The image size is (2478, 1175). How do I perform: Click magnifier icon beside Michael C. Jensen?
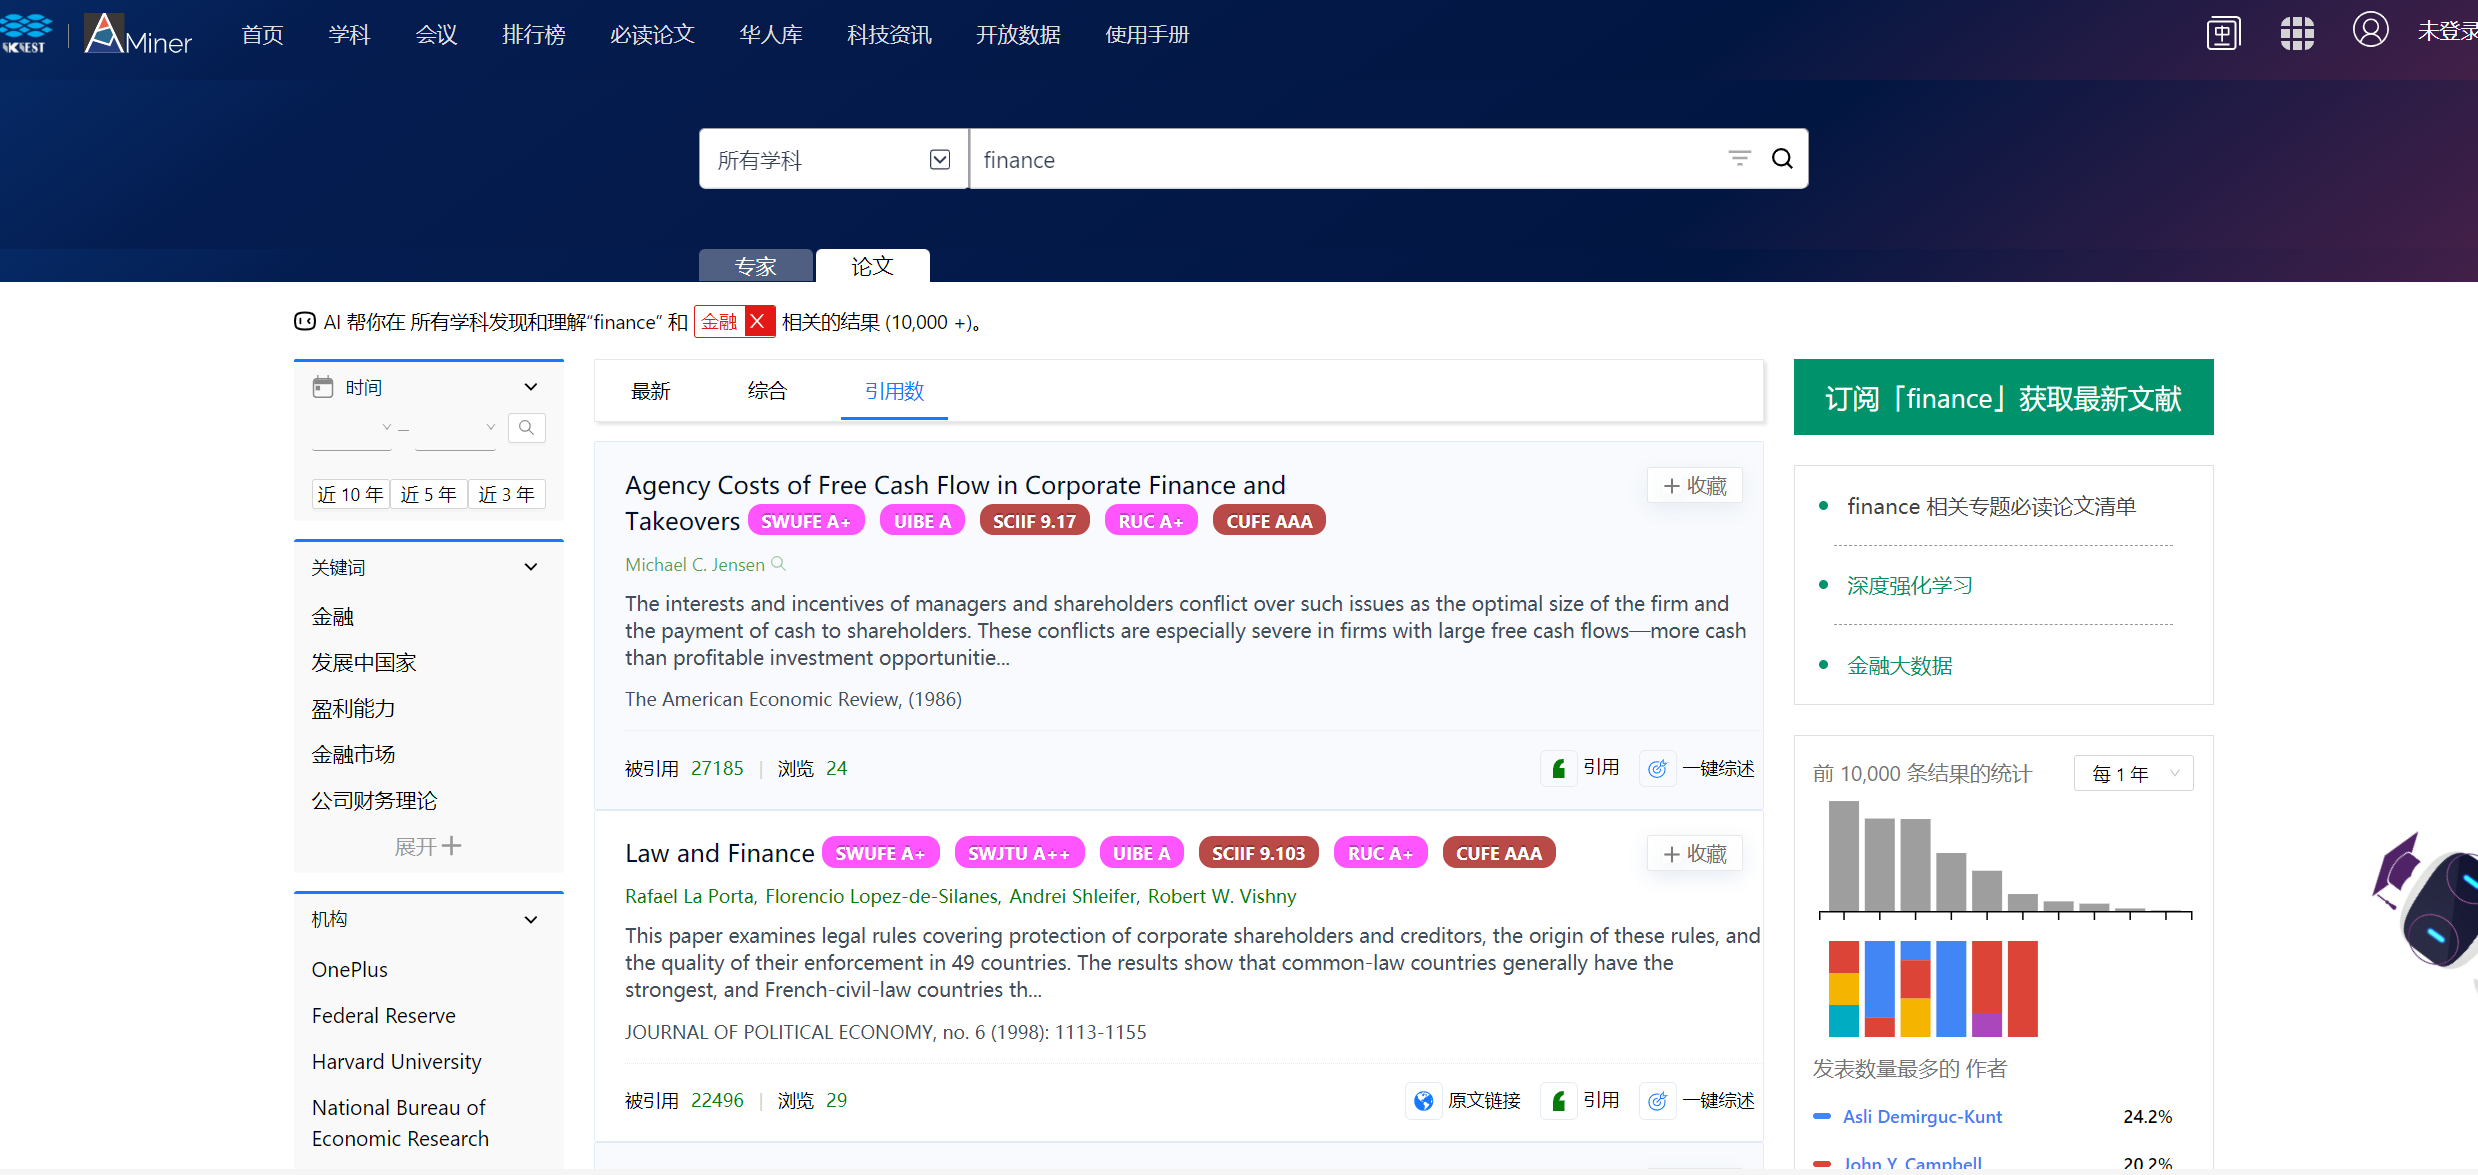tap(778, 564)
